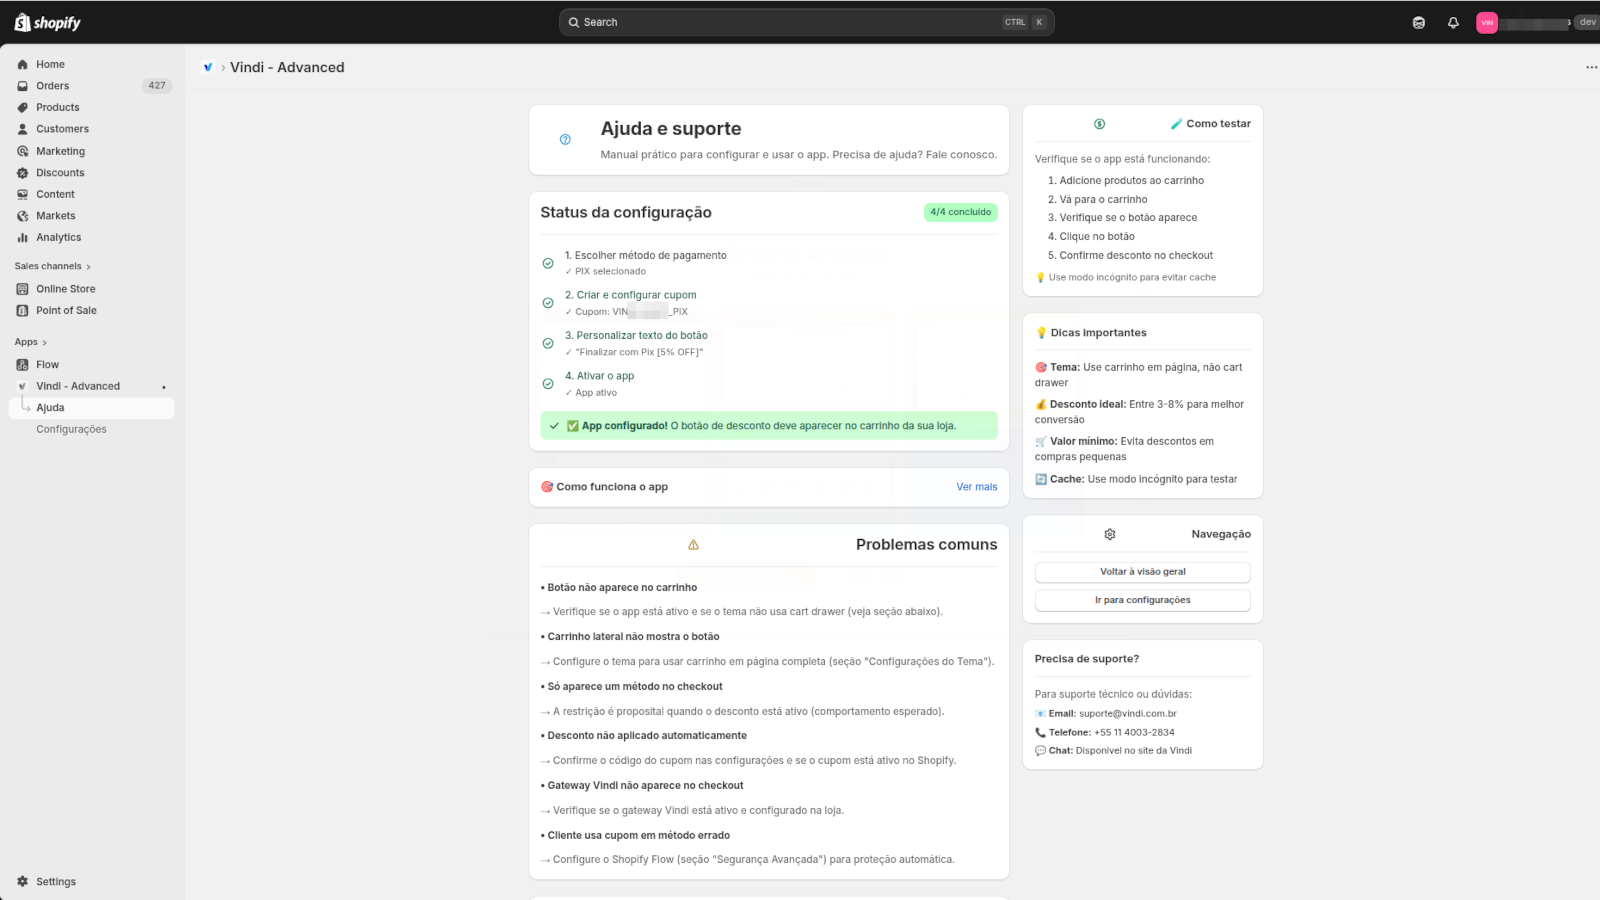Open the notifications bell icon

(x=1453, y=22)
